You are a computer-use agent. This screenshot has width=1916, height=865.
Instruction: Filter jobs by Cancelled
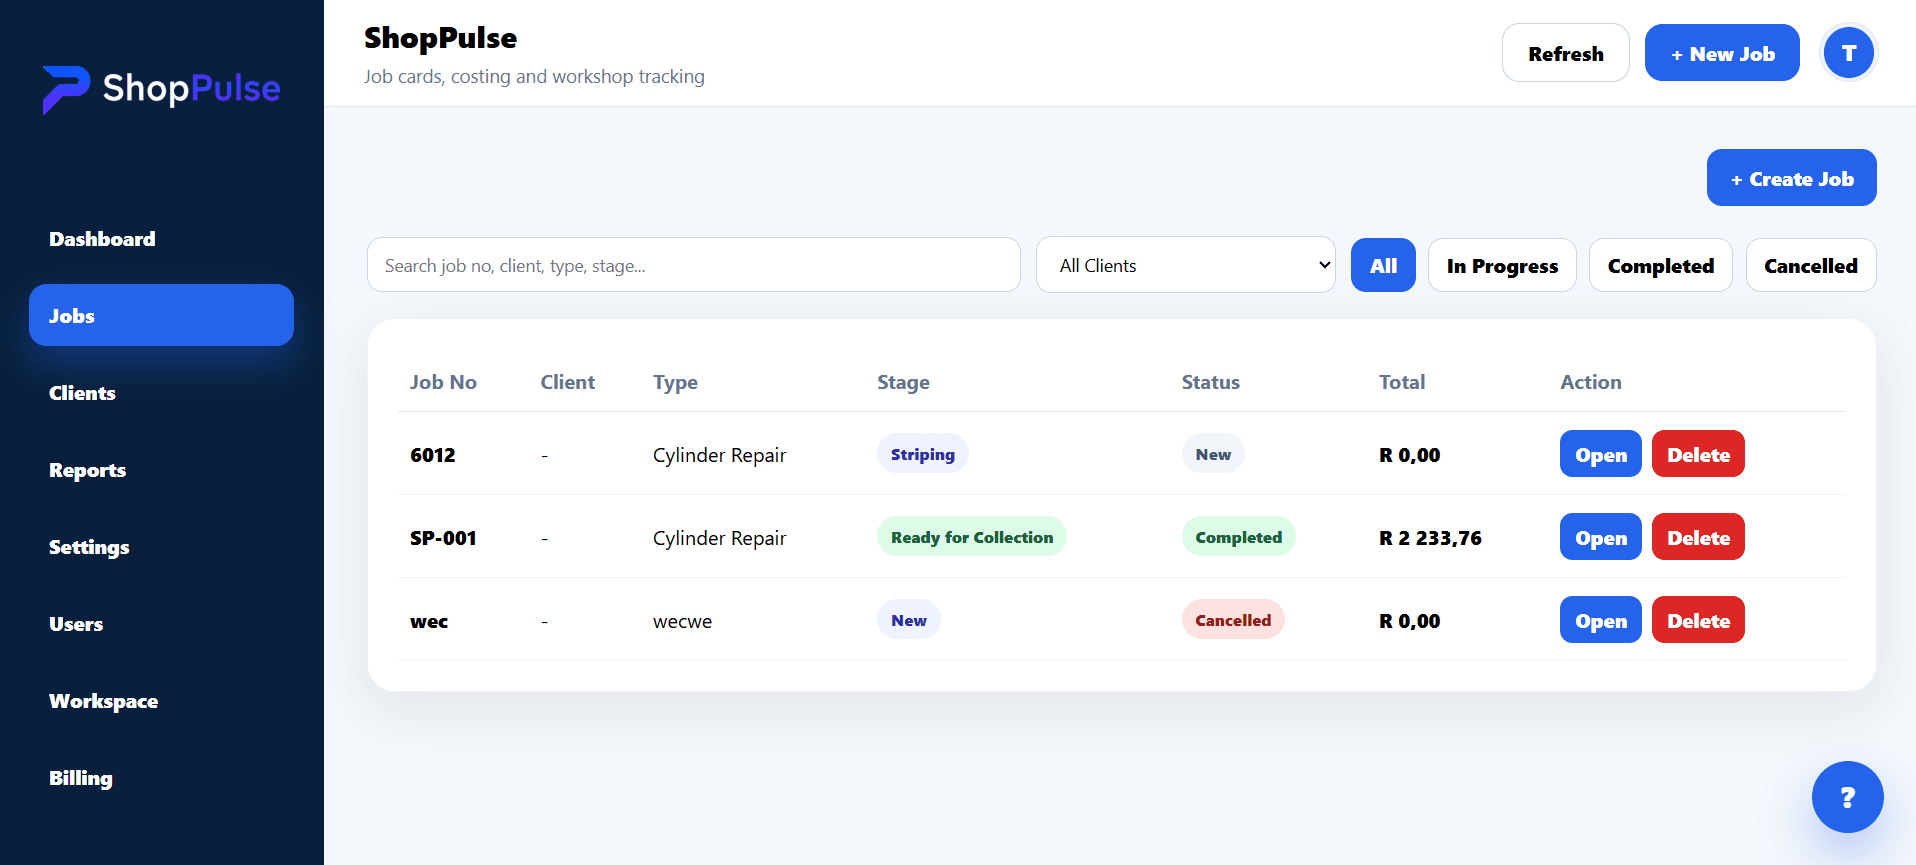1810,265
